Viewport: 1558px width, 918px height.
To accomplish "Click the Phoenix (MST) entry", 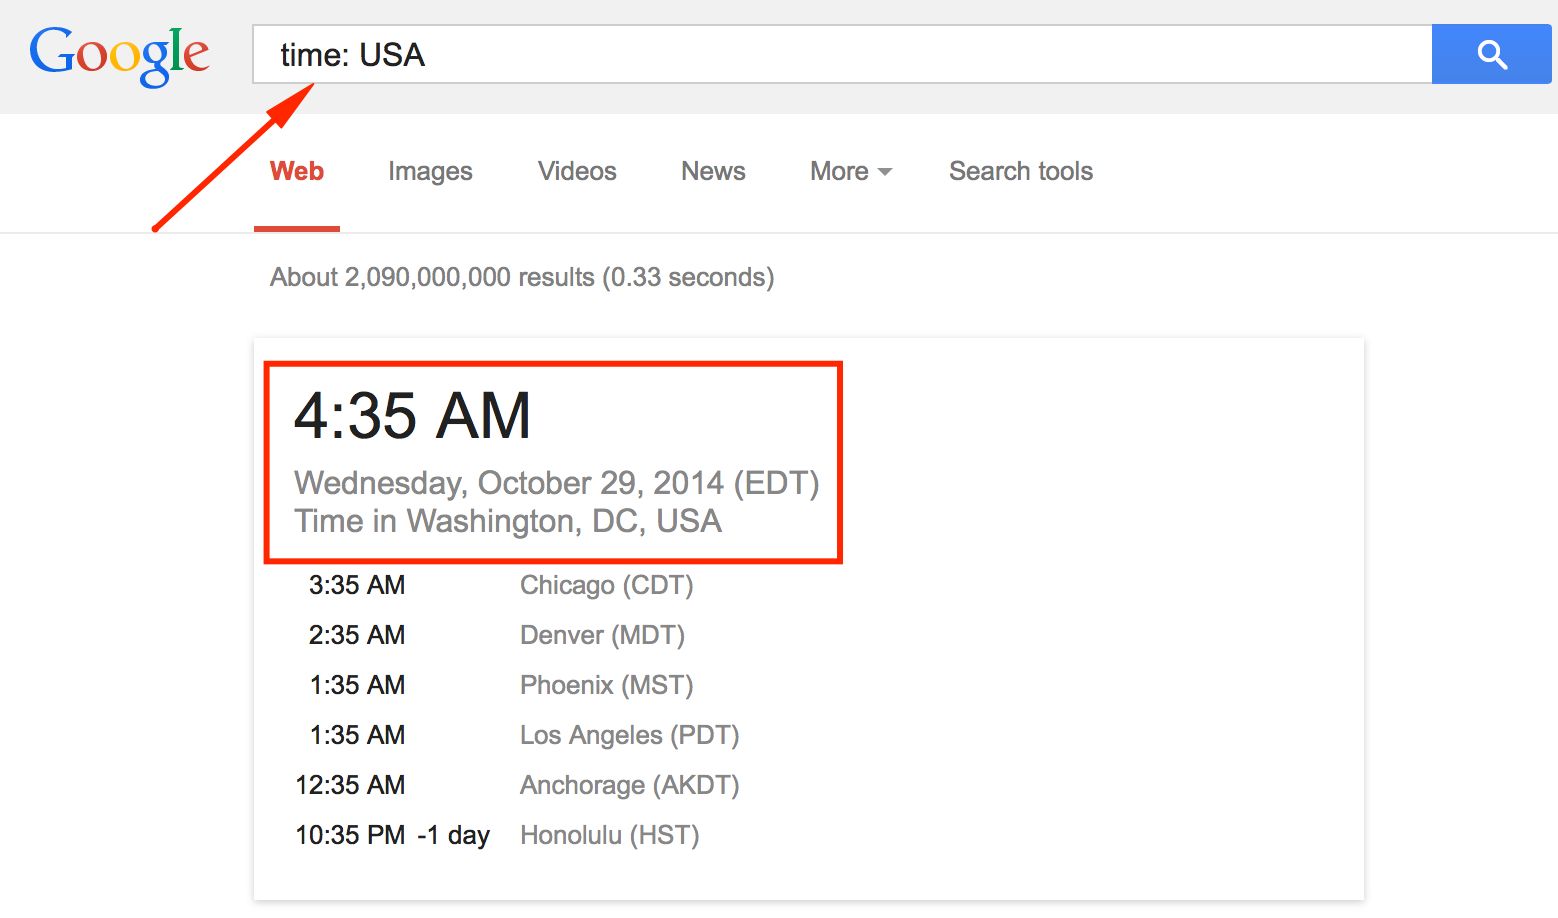I will 606,685.
